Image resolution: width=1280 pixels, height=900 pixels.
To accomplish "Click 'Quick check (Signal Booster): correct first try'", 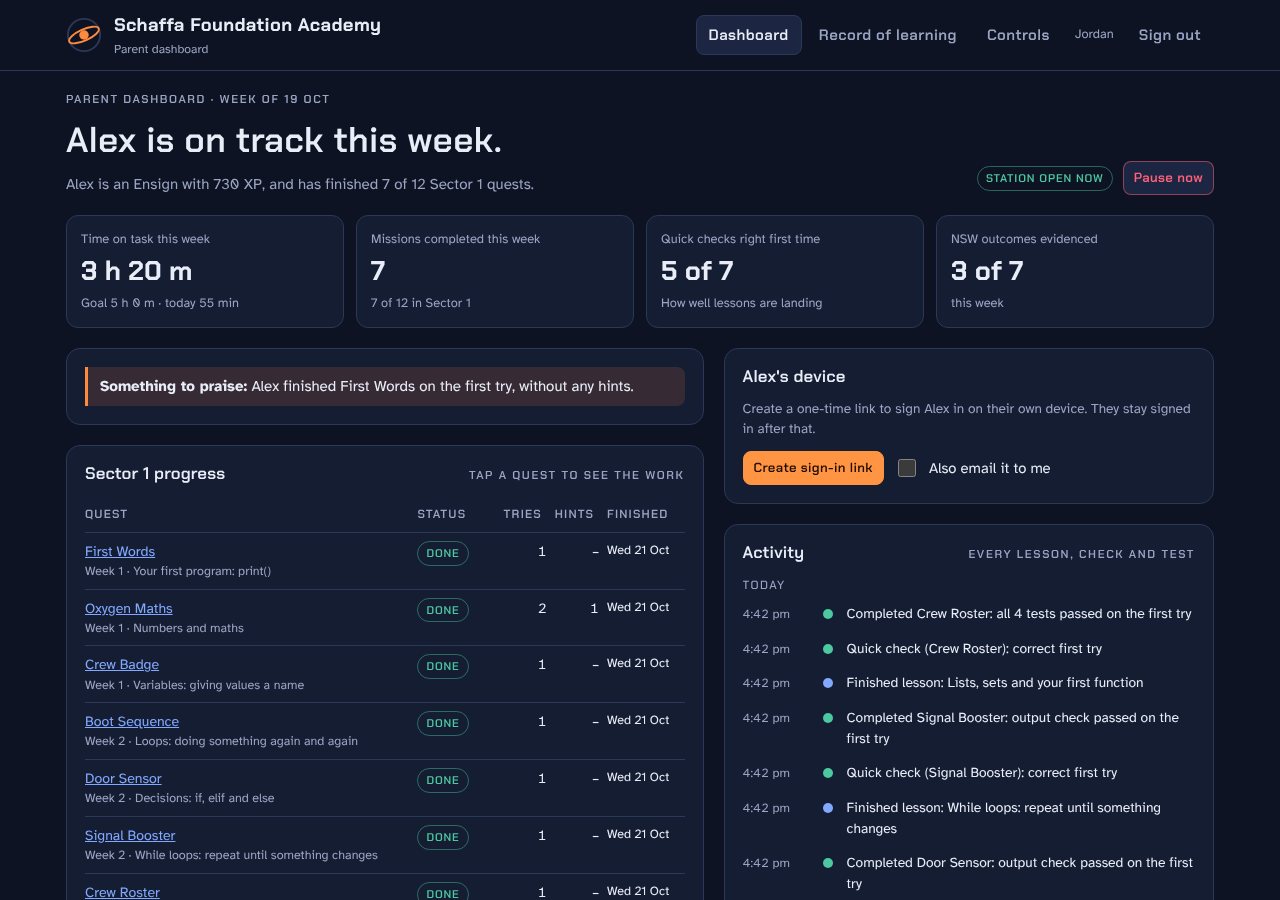I will (x=982, y=773).
